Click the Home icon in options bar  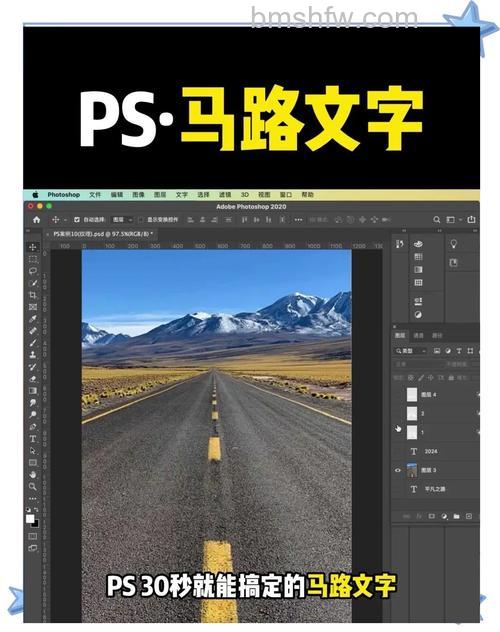click(37, 220)
